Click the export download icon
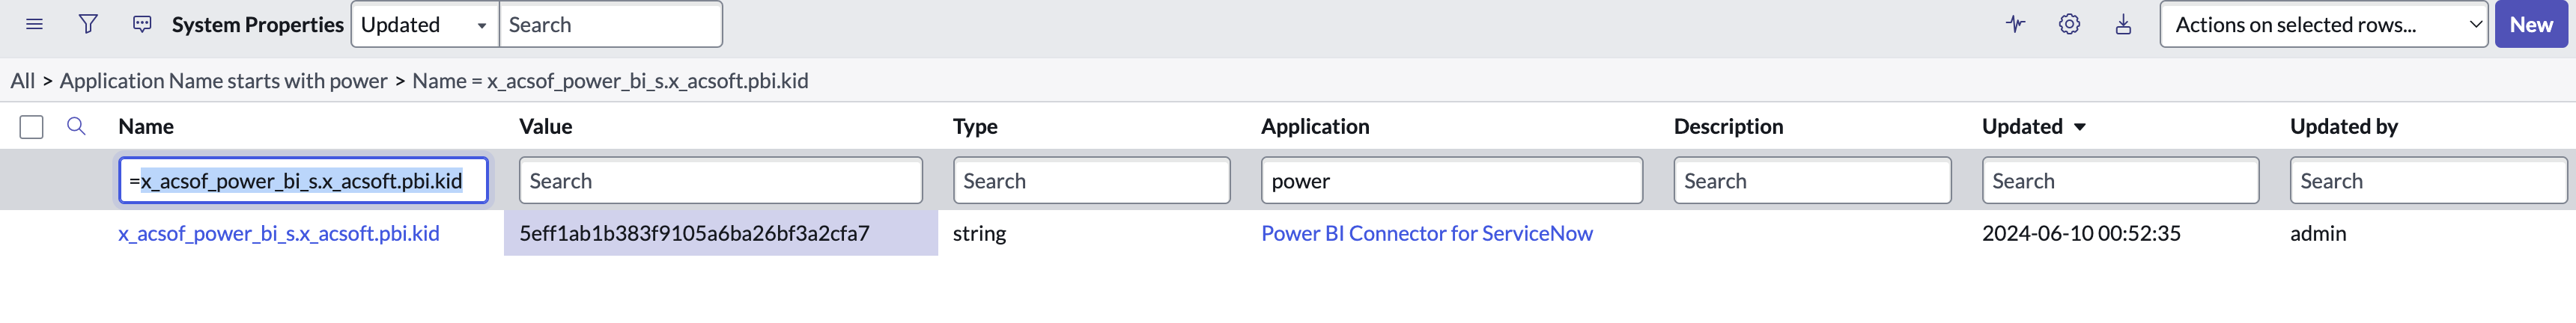The width and height of the screenshot is (2576, 323). pos(2123,24)
